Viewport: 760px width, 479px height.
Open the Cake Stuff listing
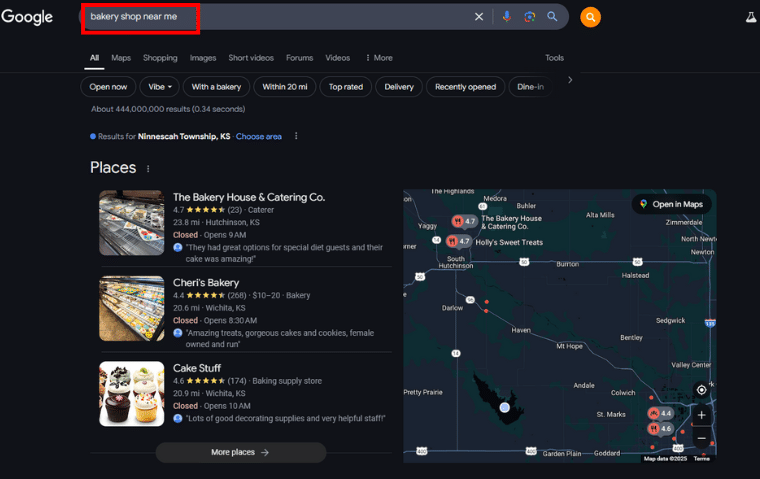click(197, 368)
